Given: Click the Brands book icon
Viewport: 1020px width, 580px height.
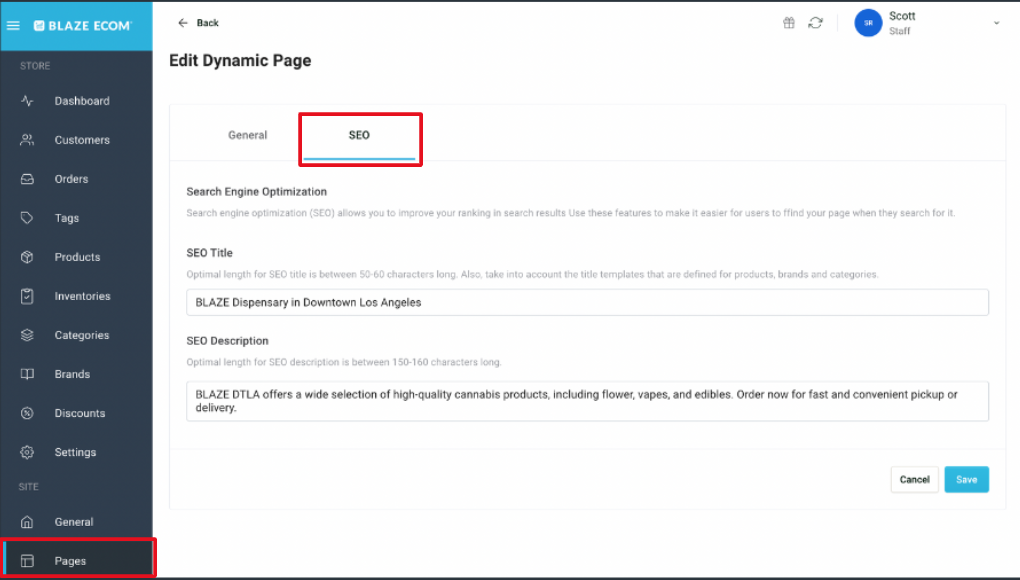Looking at the screenshot, I should [27, 374].
